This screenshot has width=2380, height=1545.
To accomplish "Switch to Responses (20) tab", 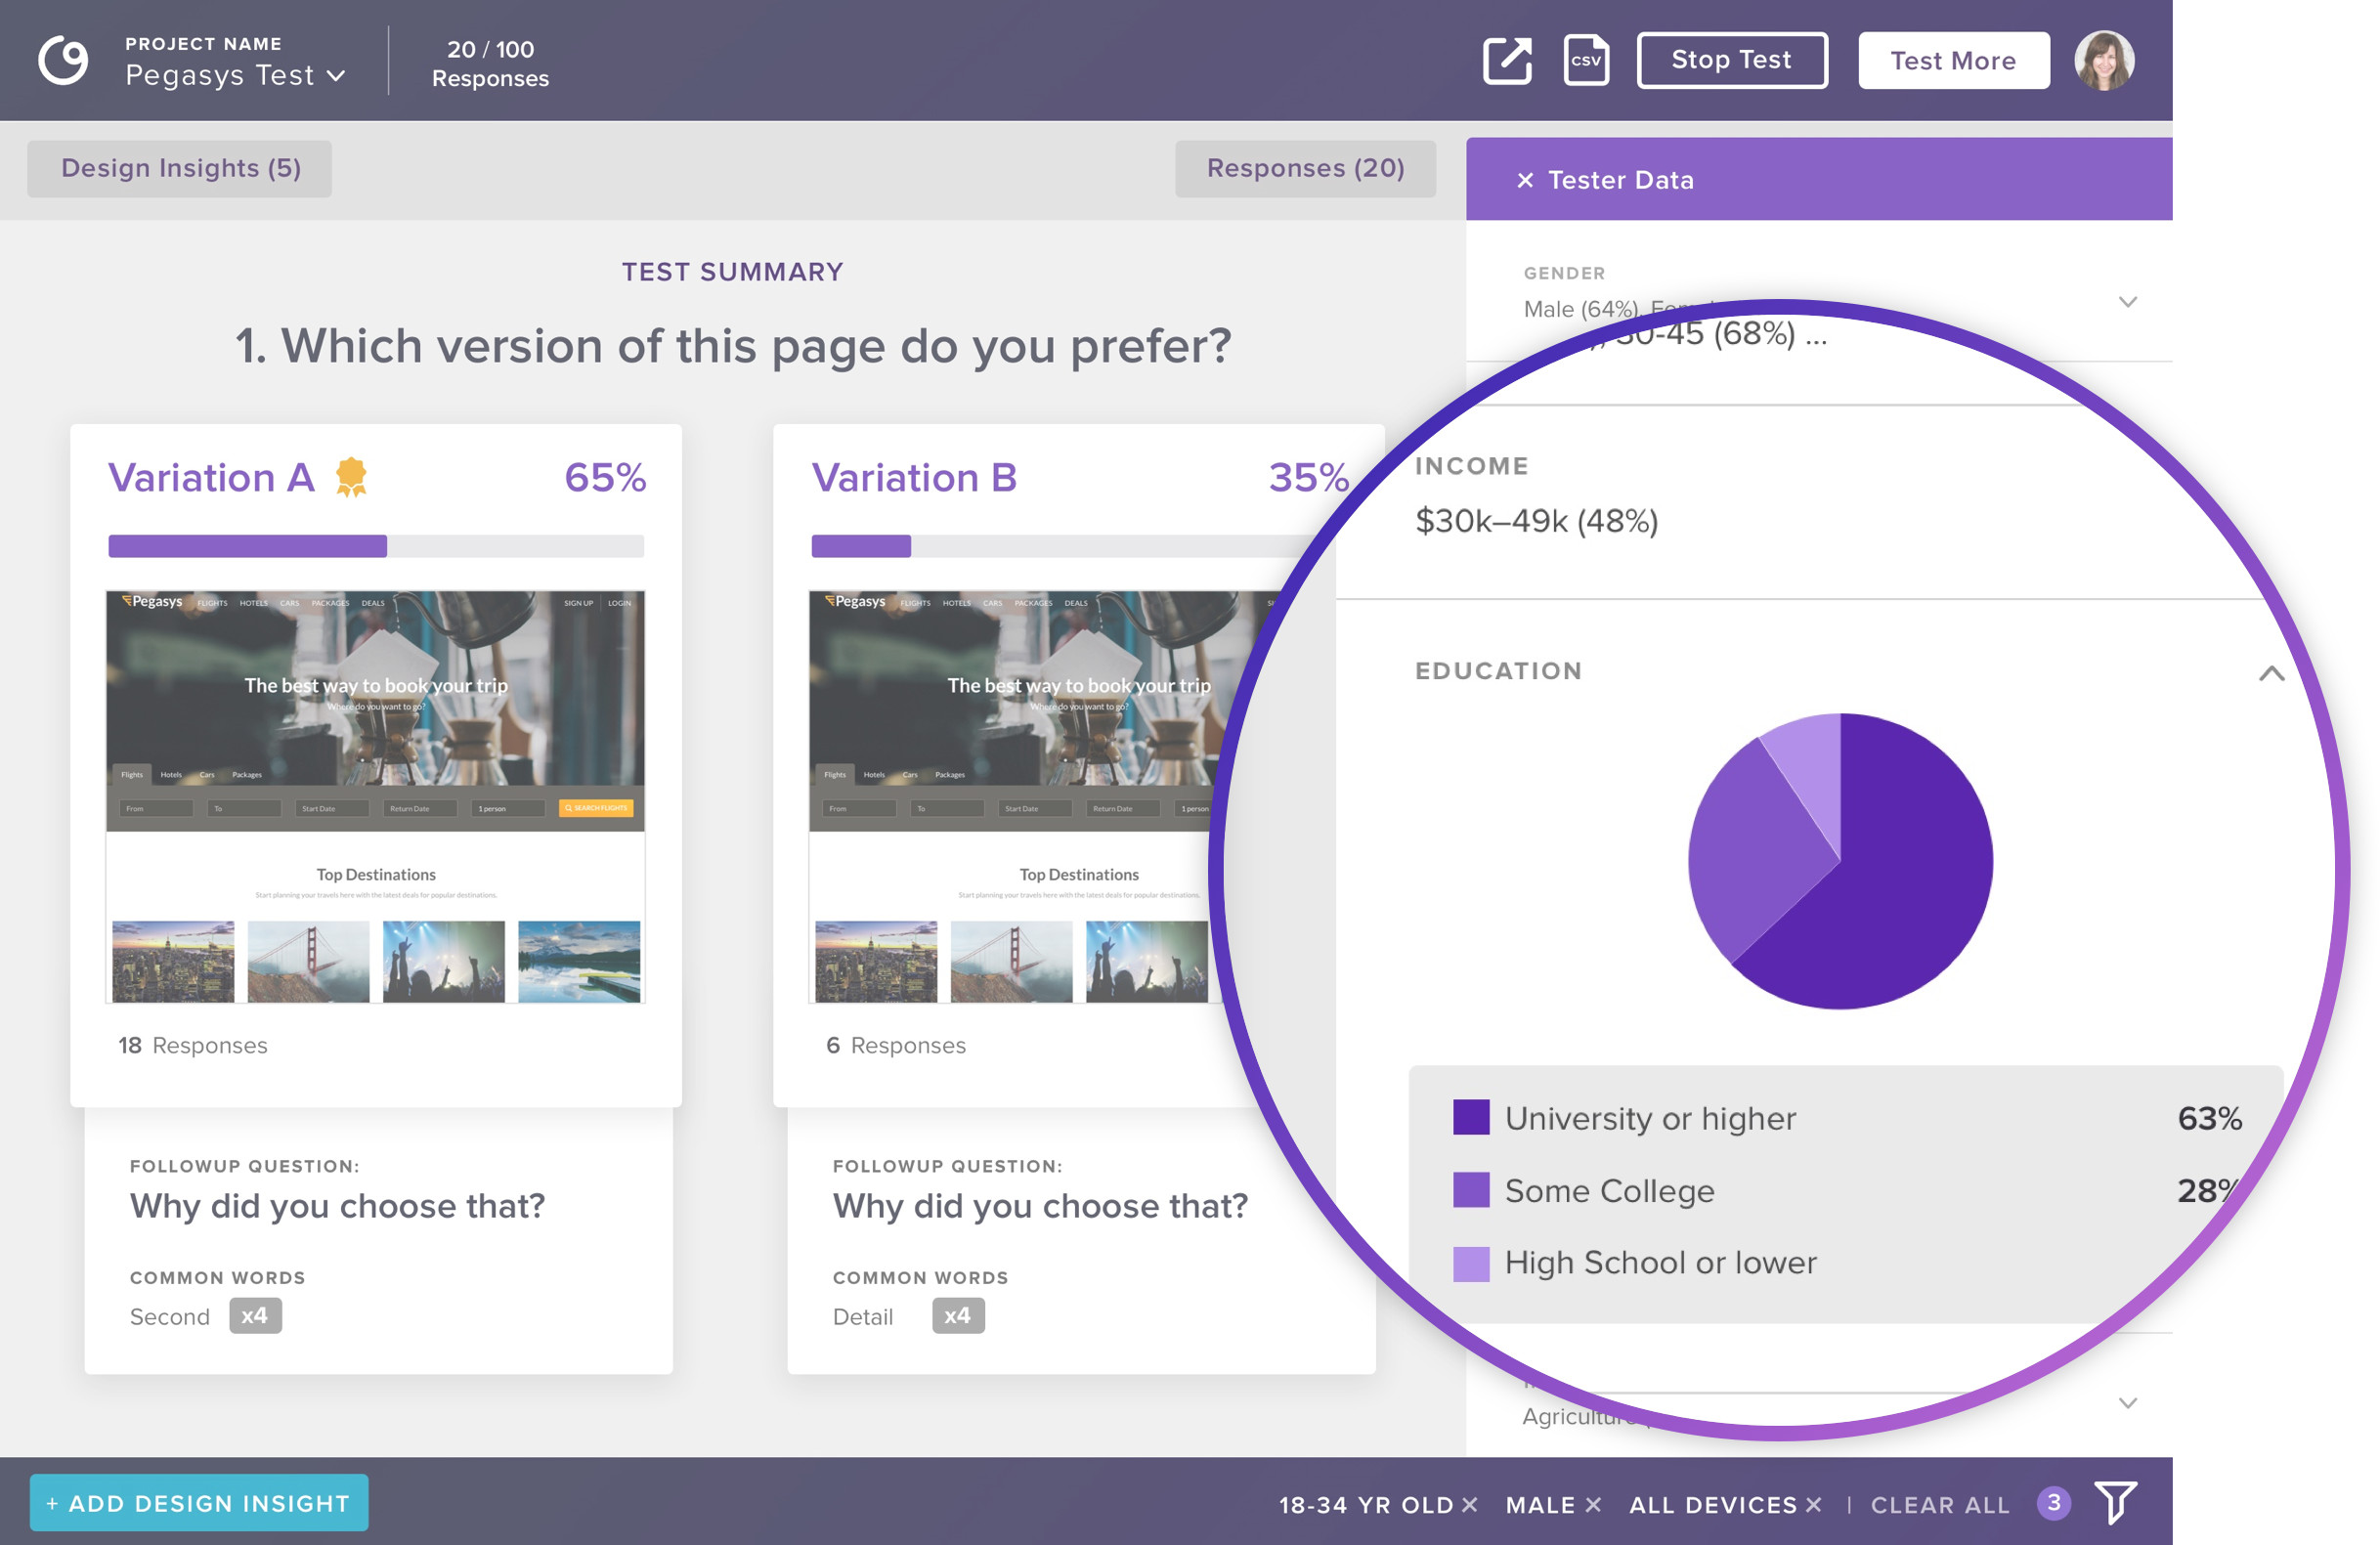I will point(1305,168).
